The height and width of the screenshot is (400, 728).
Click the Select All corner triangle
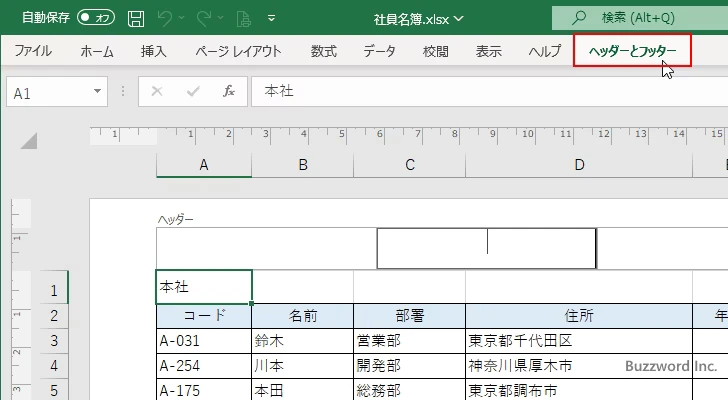29,141
